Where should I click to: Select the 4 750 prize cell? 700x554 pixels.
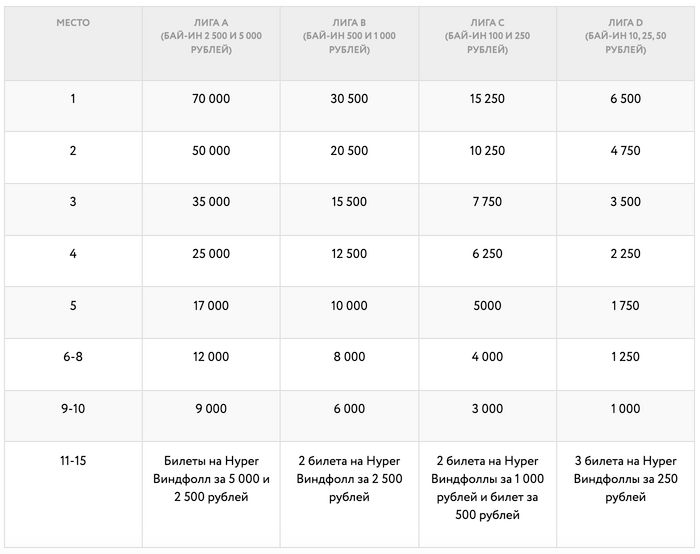[x=624, y=151]
